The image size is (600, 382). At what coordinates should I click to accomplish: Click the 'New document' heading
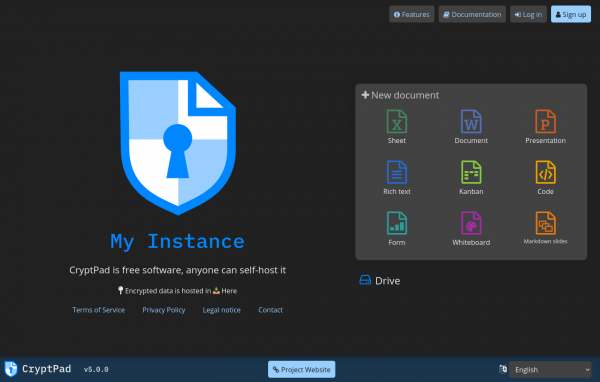coord(400,95)
